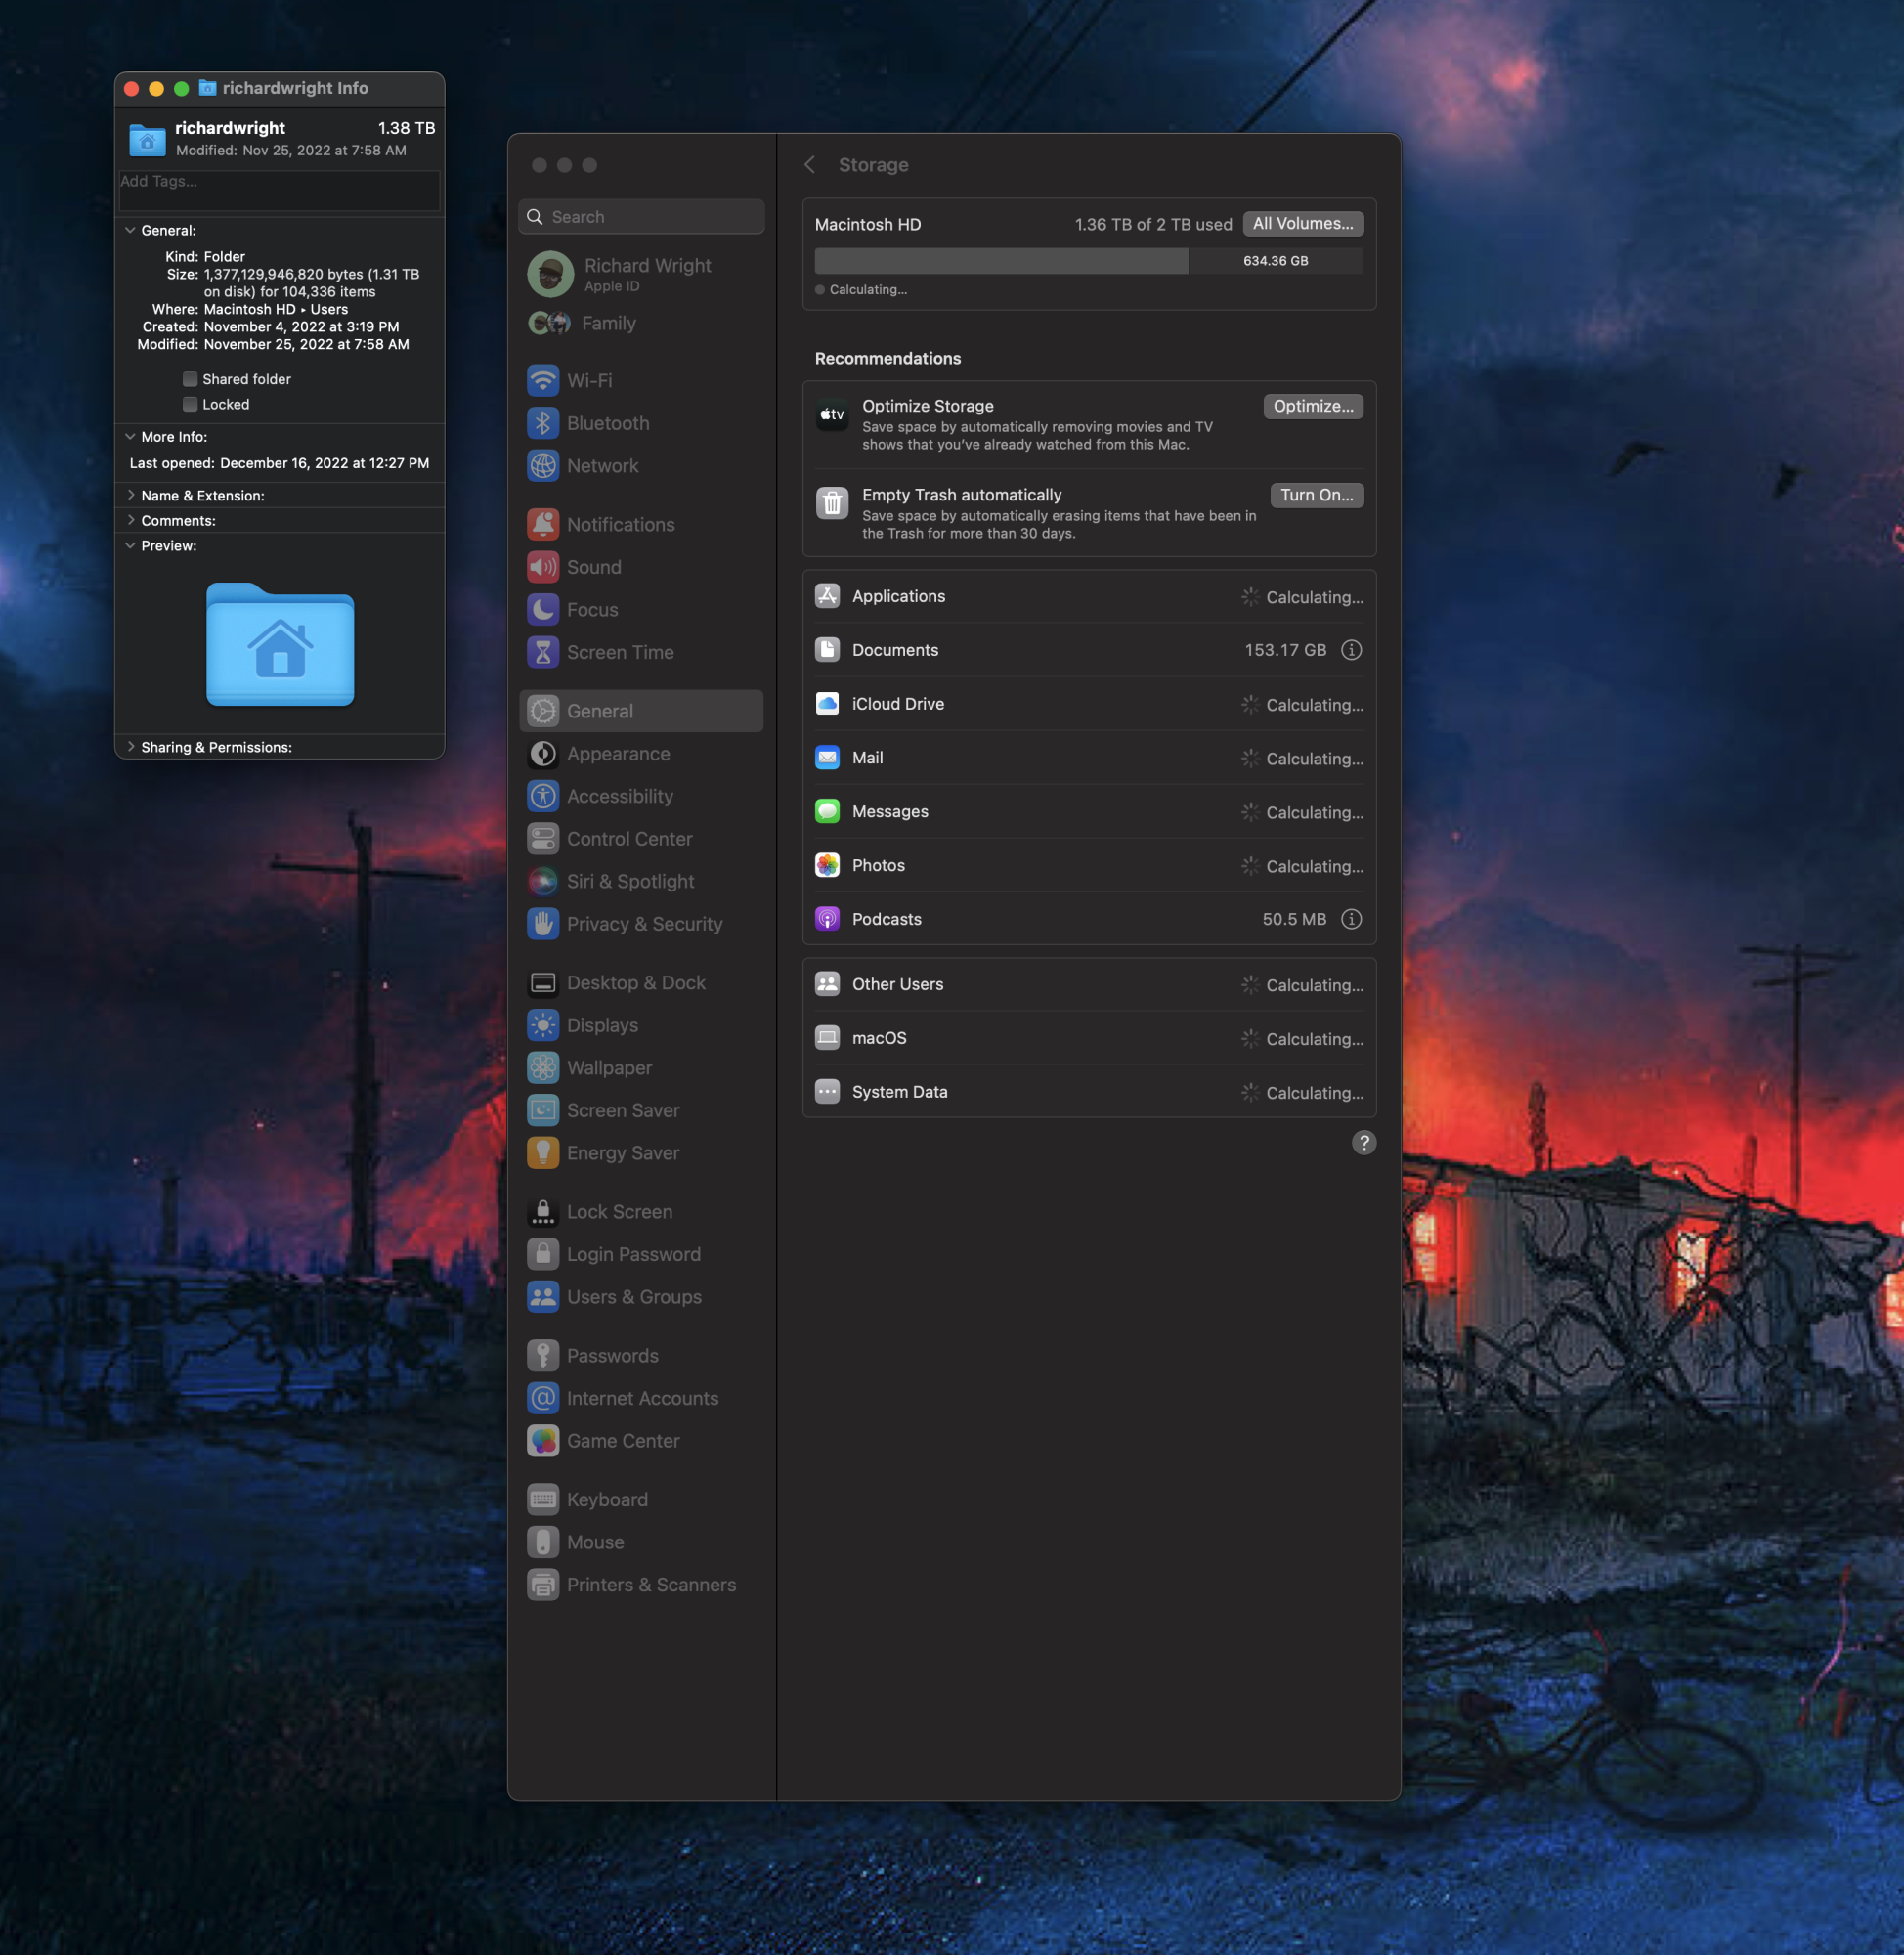Open Desktop & Dock icon
The width and height of the screenshot is (1904, 1955).
coord(543,982)
